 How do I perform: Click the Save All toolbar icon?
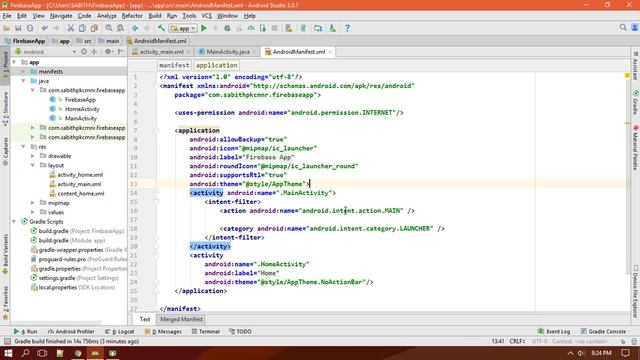coord(18,28)
